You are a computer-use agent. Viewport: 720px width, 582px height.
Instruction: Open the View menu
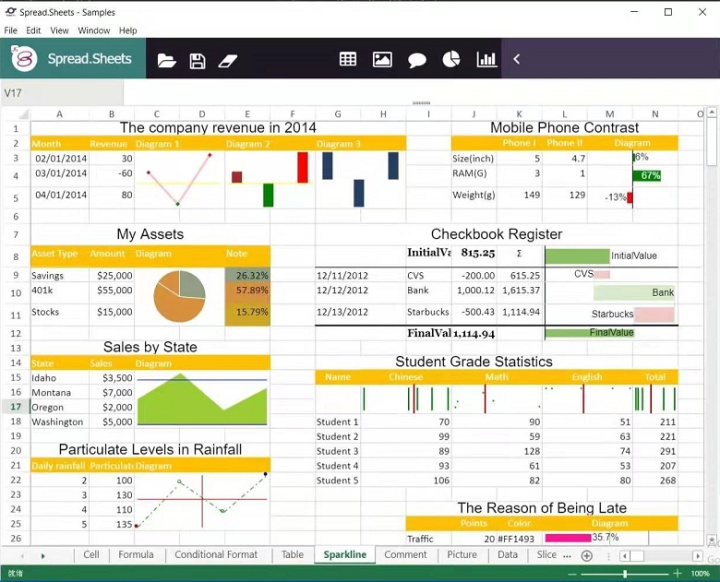pos(59,30)
